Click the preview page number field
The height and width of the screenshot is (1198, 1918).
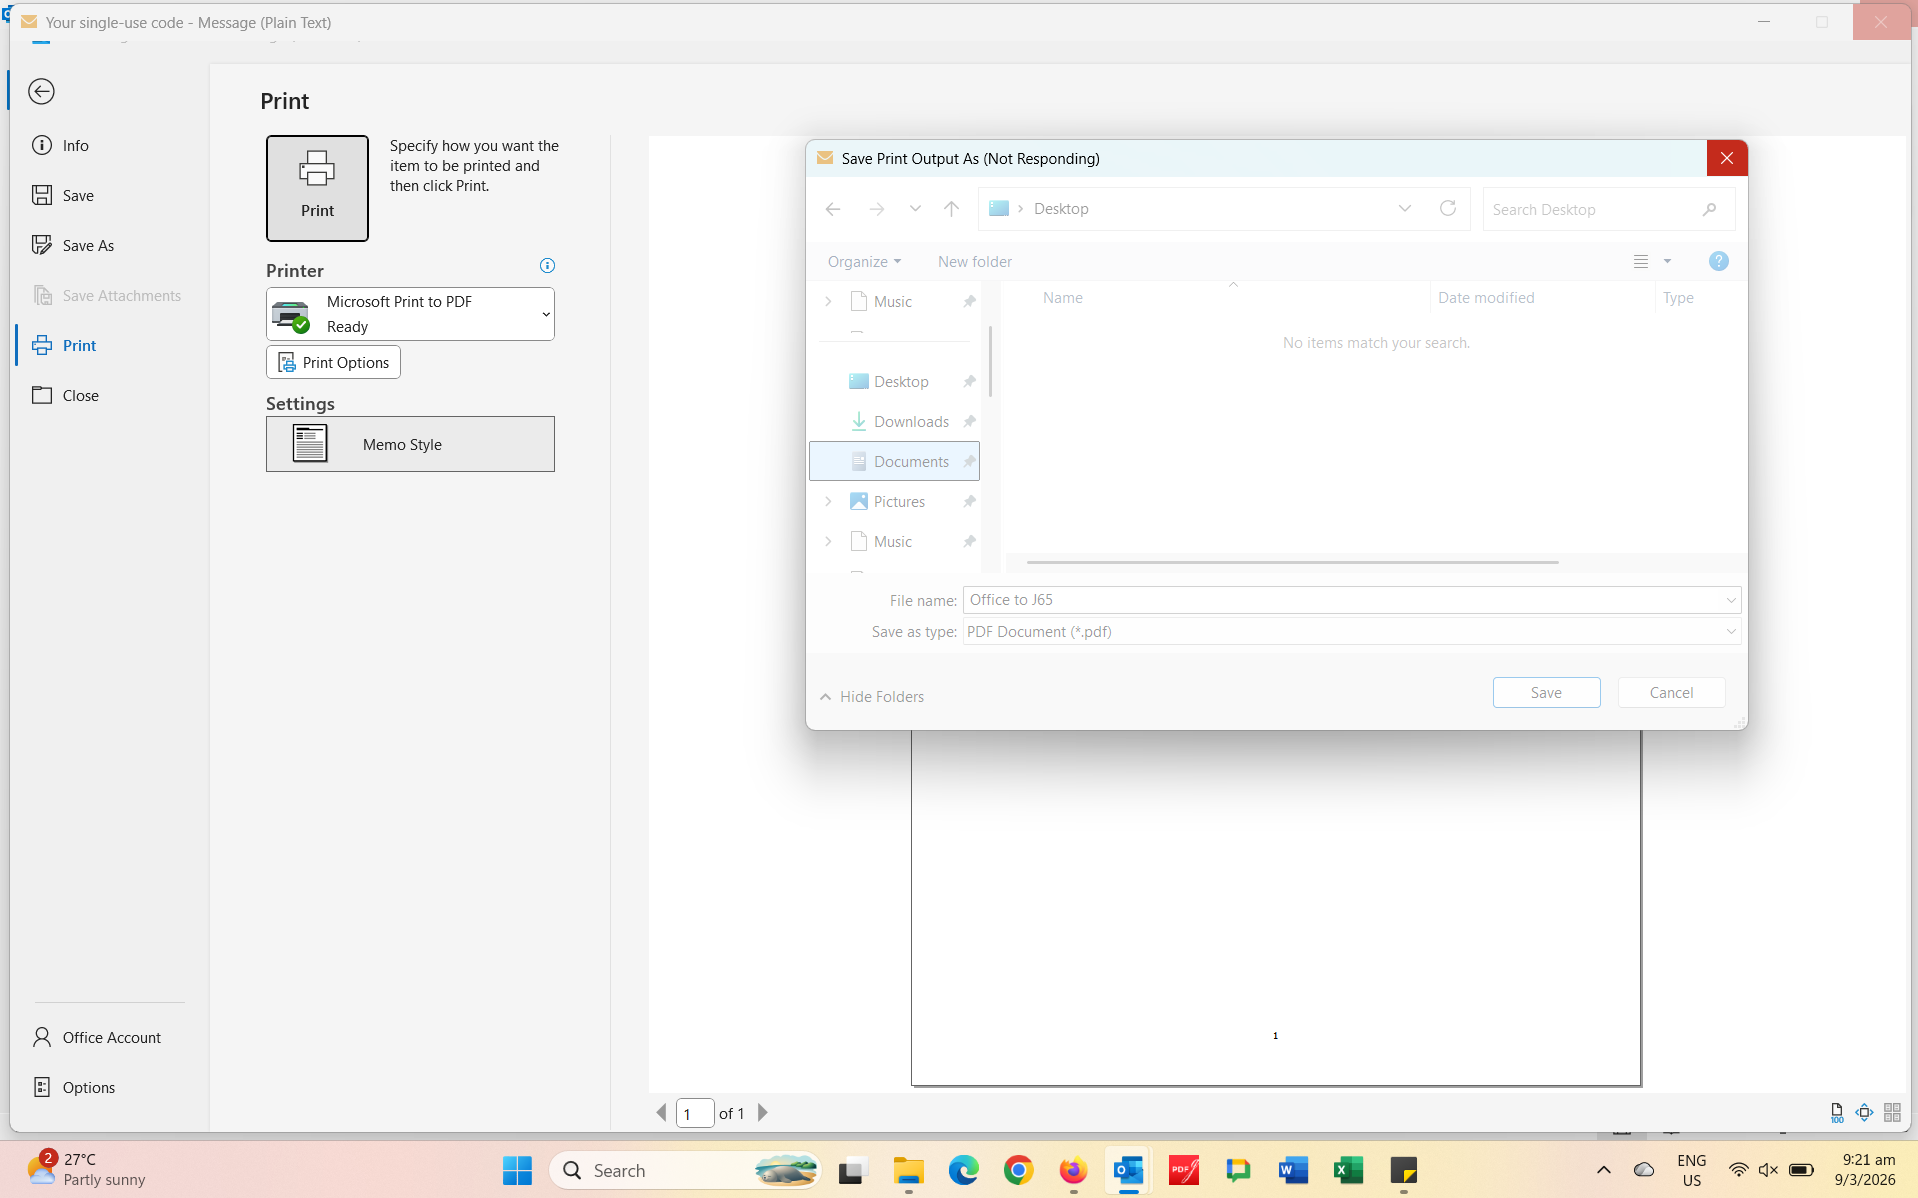[x=695, y=1113]
